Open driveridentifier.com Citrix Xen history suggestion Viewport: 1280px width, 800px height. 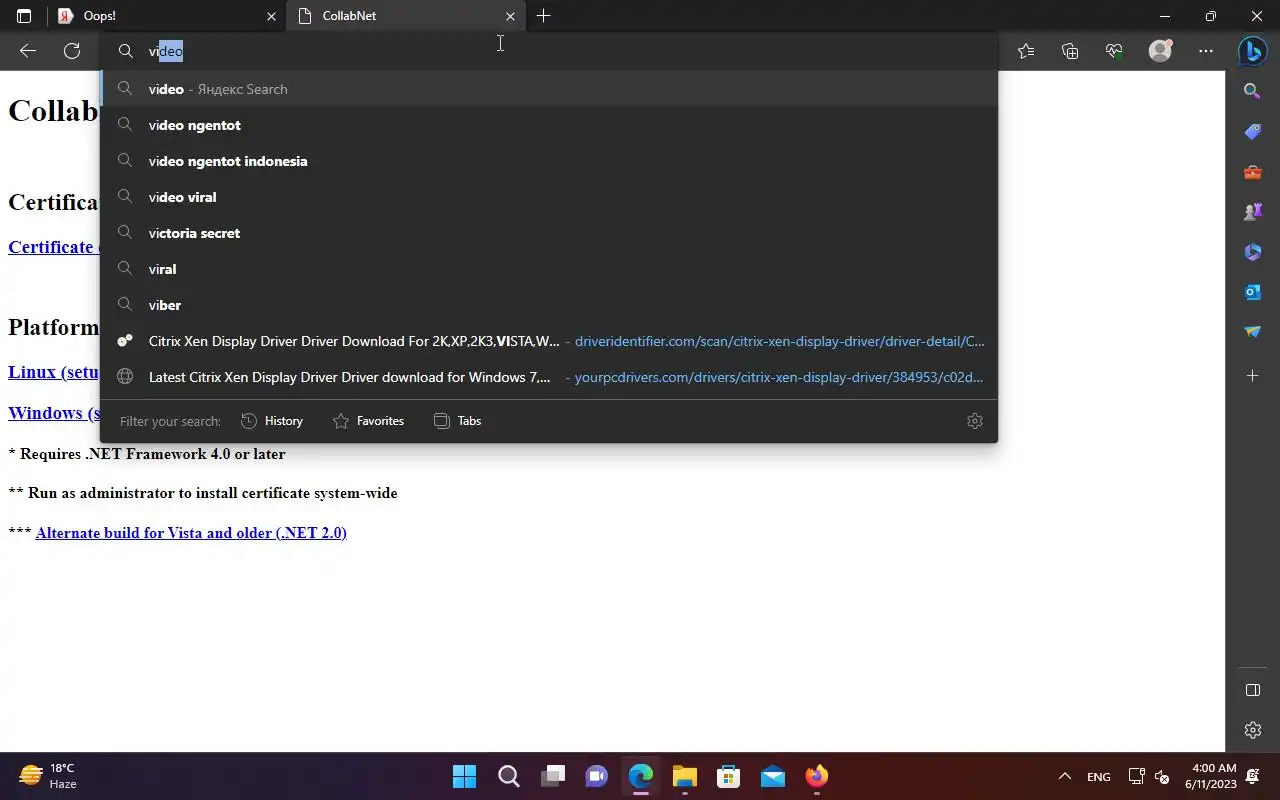(x=549, y=341)
